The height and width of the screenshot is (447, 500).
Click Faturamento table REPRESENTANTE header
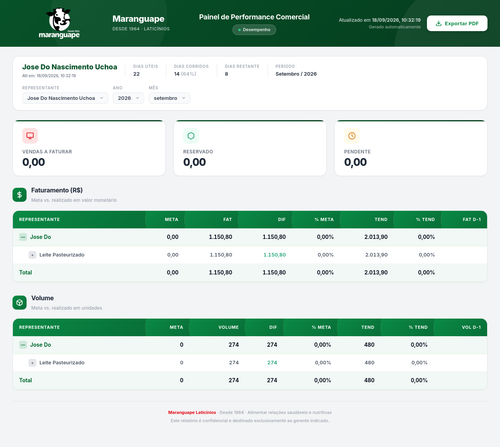click(39, 219)
